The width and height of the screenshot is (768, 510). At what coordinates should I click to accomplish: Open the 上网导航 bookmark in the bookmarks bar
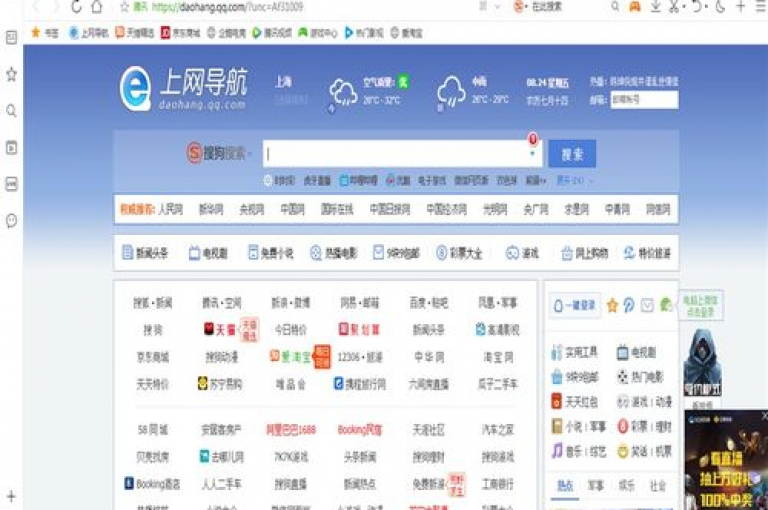point(89,33)
